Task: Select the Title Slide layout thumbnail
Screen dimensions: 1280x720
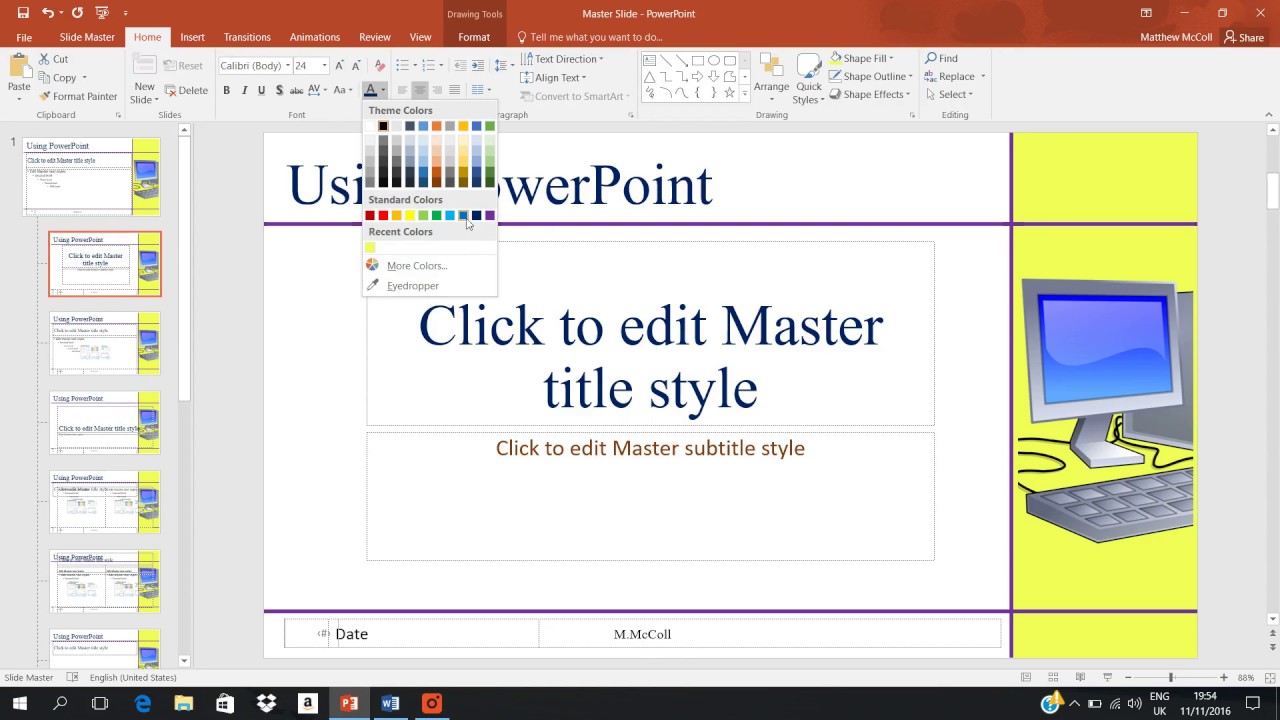Action: pyautogui.click(x=105, y=264)
